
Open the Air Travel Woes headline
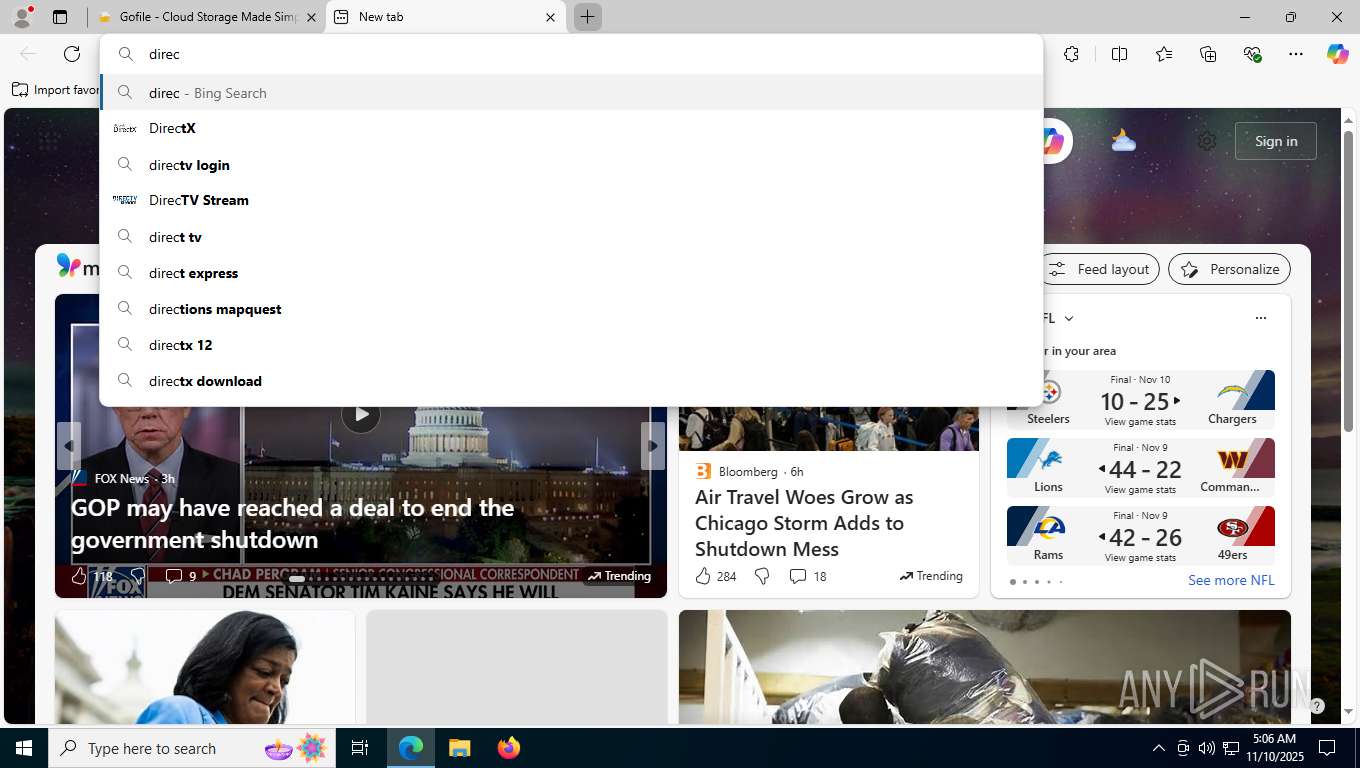coord(804,523)
